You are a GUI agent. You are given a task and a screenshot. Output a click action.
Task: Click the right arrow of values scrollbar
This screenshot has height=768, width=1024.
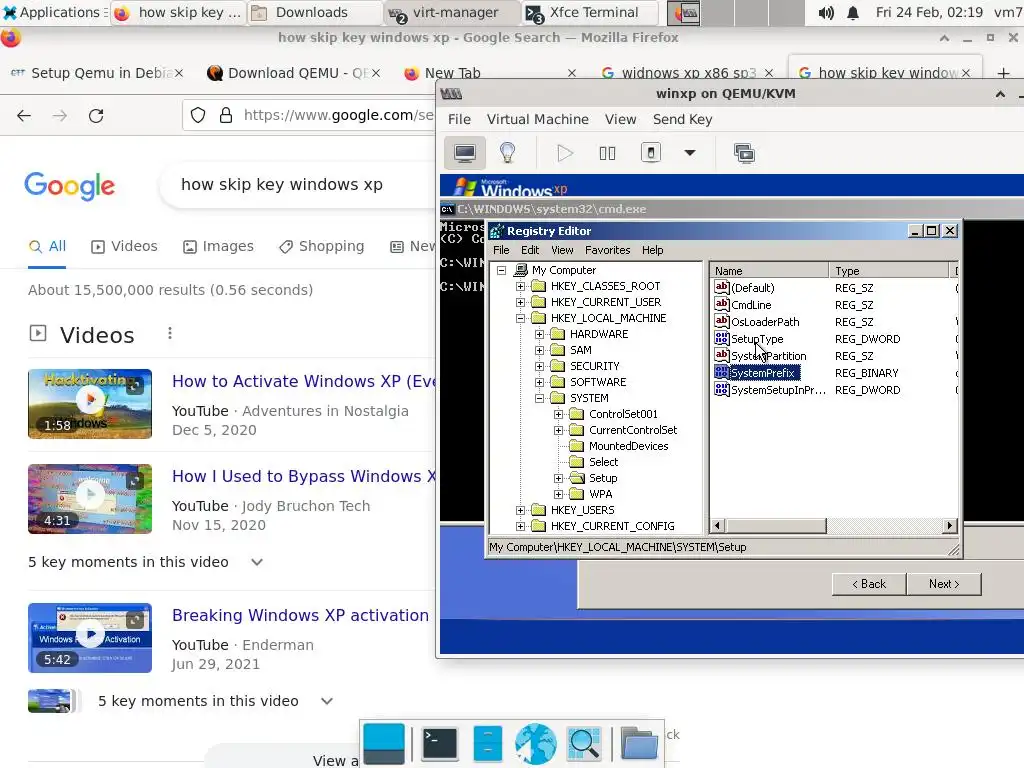point(950,526)
